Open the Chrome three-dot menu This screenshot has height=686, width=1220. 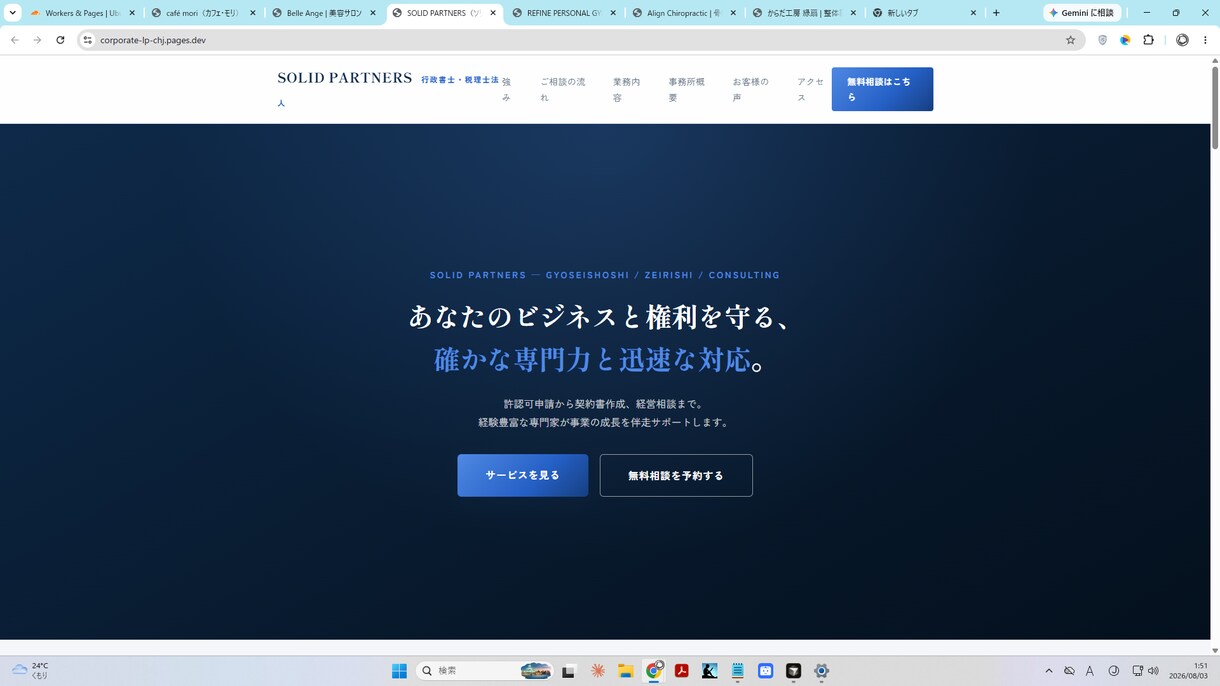tap(1205, 40)
